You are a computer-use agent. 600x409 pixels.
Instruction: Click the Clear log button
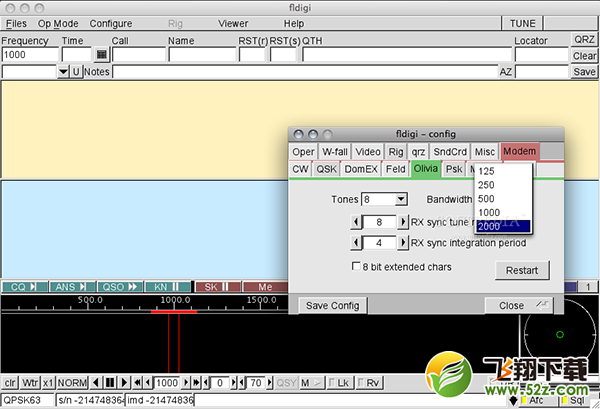(x=584, y=56)
